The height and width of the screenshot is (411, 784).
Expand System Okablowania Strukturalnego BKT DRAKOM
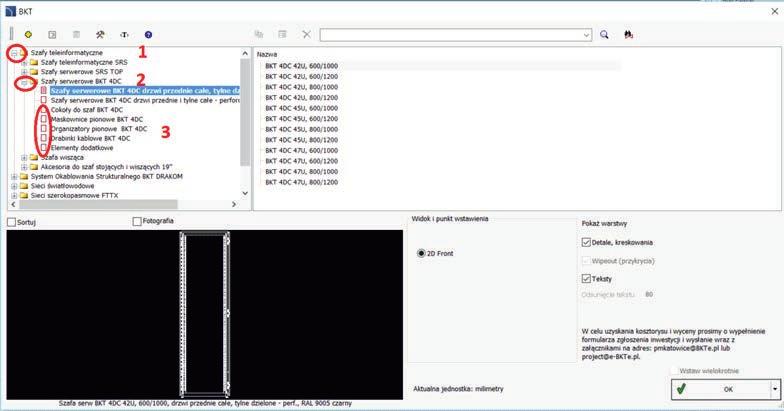click(14, 176)
